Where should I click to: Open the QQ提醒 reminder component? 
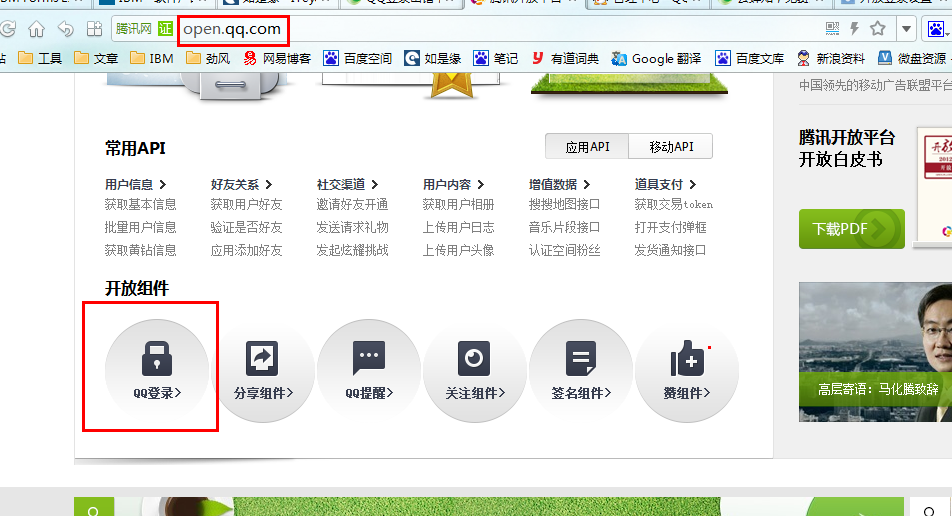click(x=369, y=370)
